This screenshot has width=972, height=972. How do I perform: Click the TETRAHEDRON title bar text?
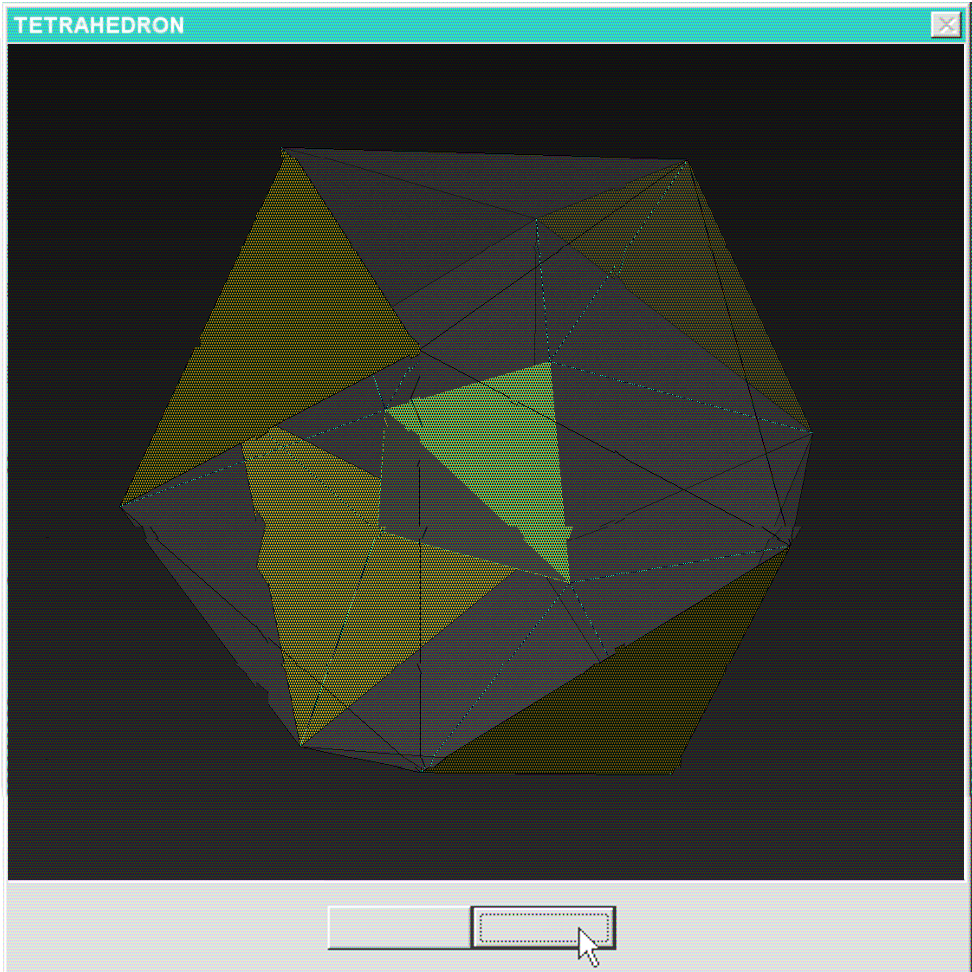[x=99, y=26]
